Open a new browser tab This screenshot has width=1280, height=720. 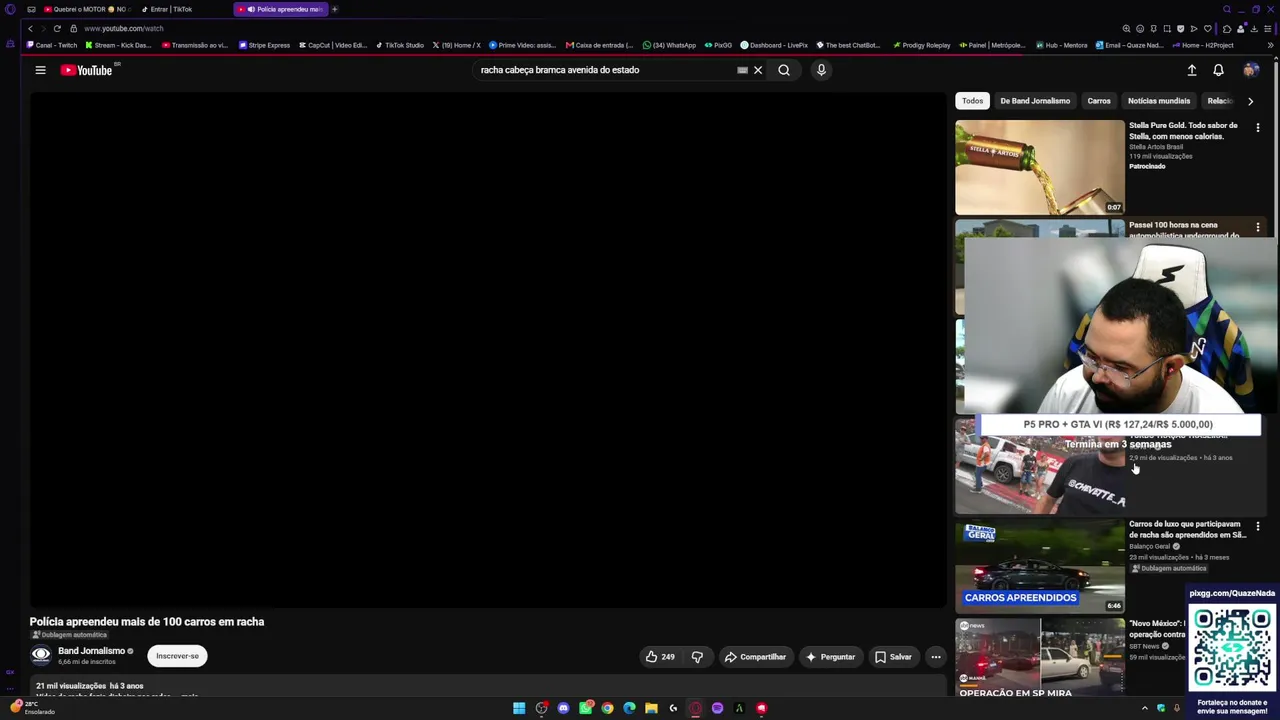(334, 9)
